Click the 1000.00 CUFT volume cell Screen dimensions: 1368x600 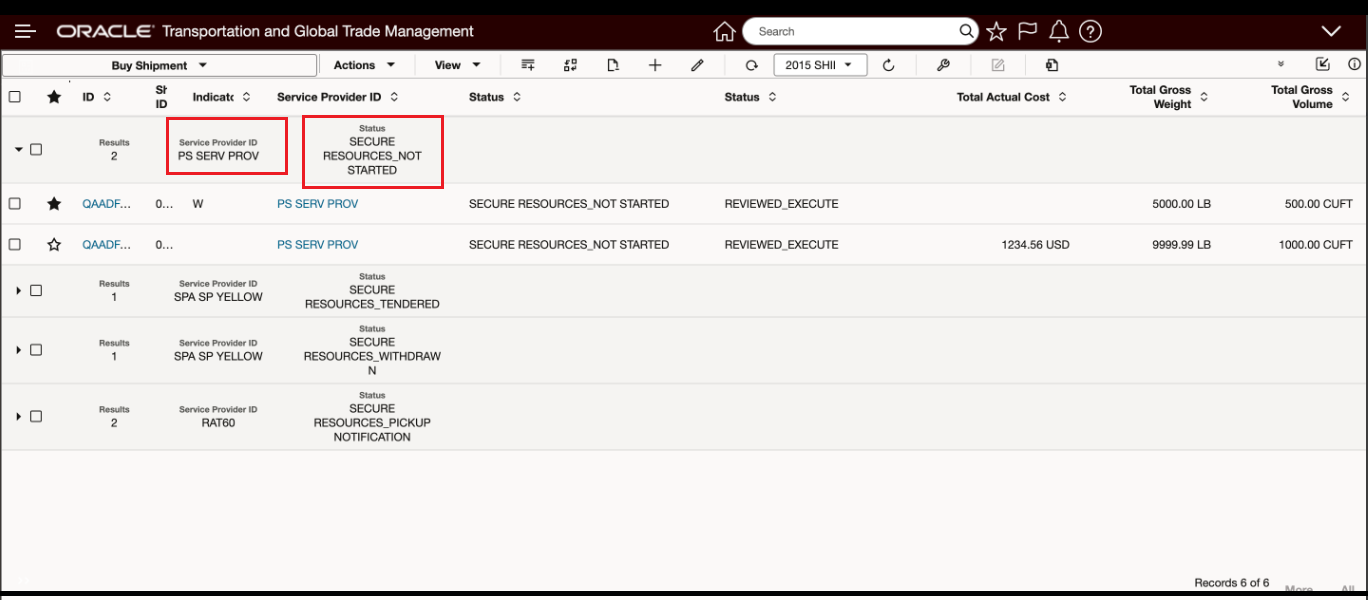[x=1315, y=245]
